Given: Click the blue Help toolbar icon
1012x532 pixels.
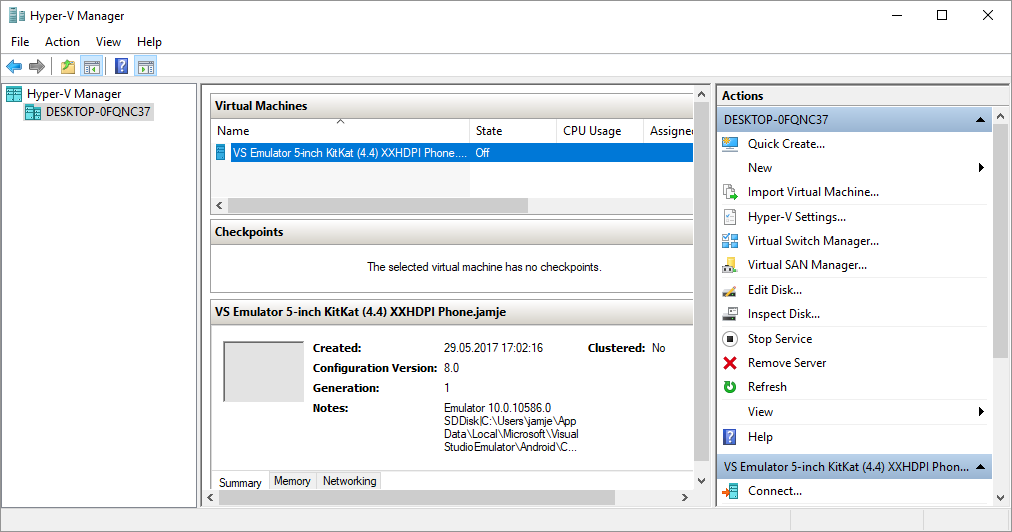Looking at the screenshot, I should [121, 66].
